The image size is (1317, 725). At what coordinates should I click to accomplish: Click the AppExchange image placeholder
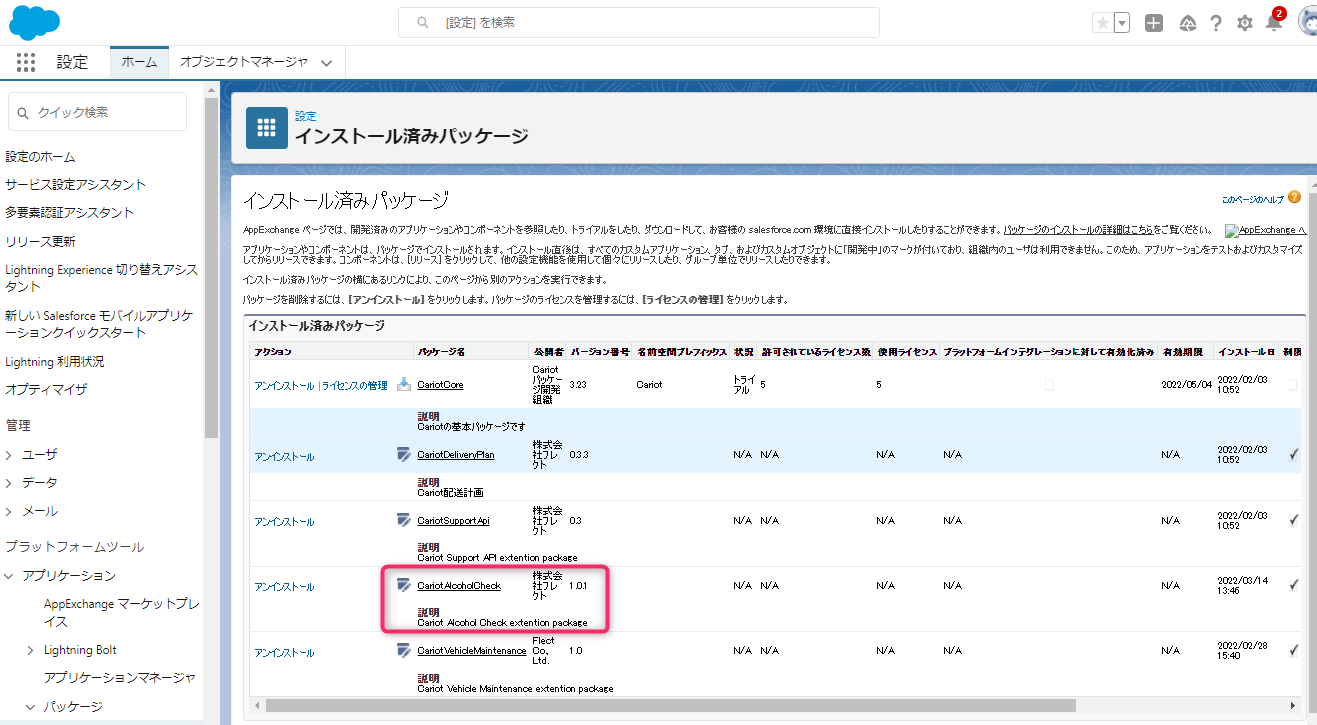(x=1266, y=230)
